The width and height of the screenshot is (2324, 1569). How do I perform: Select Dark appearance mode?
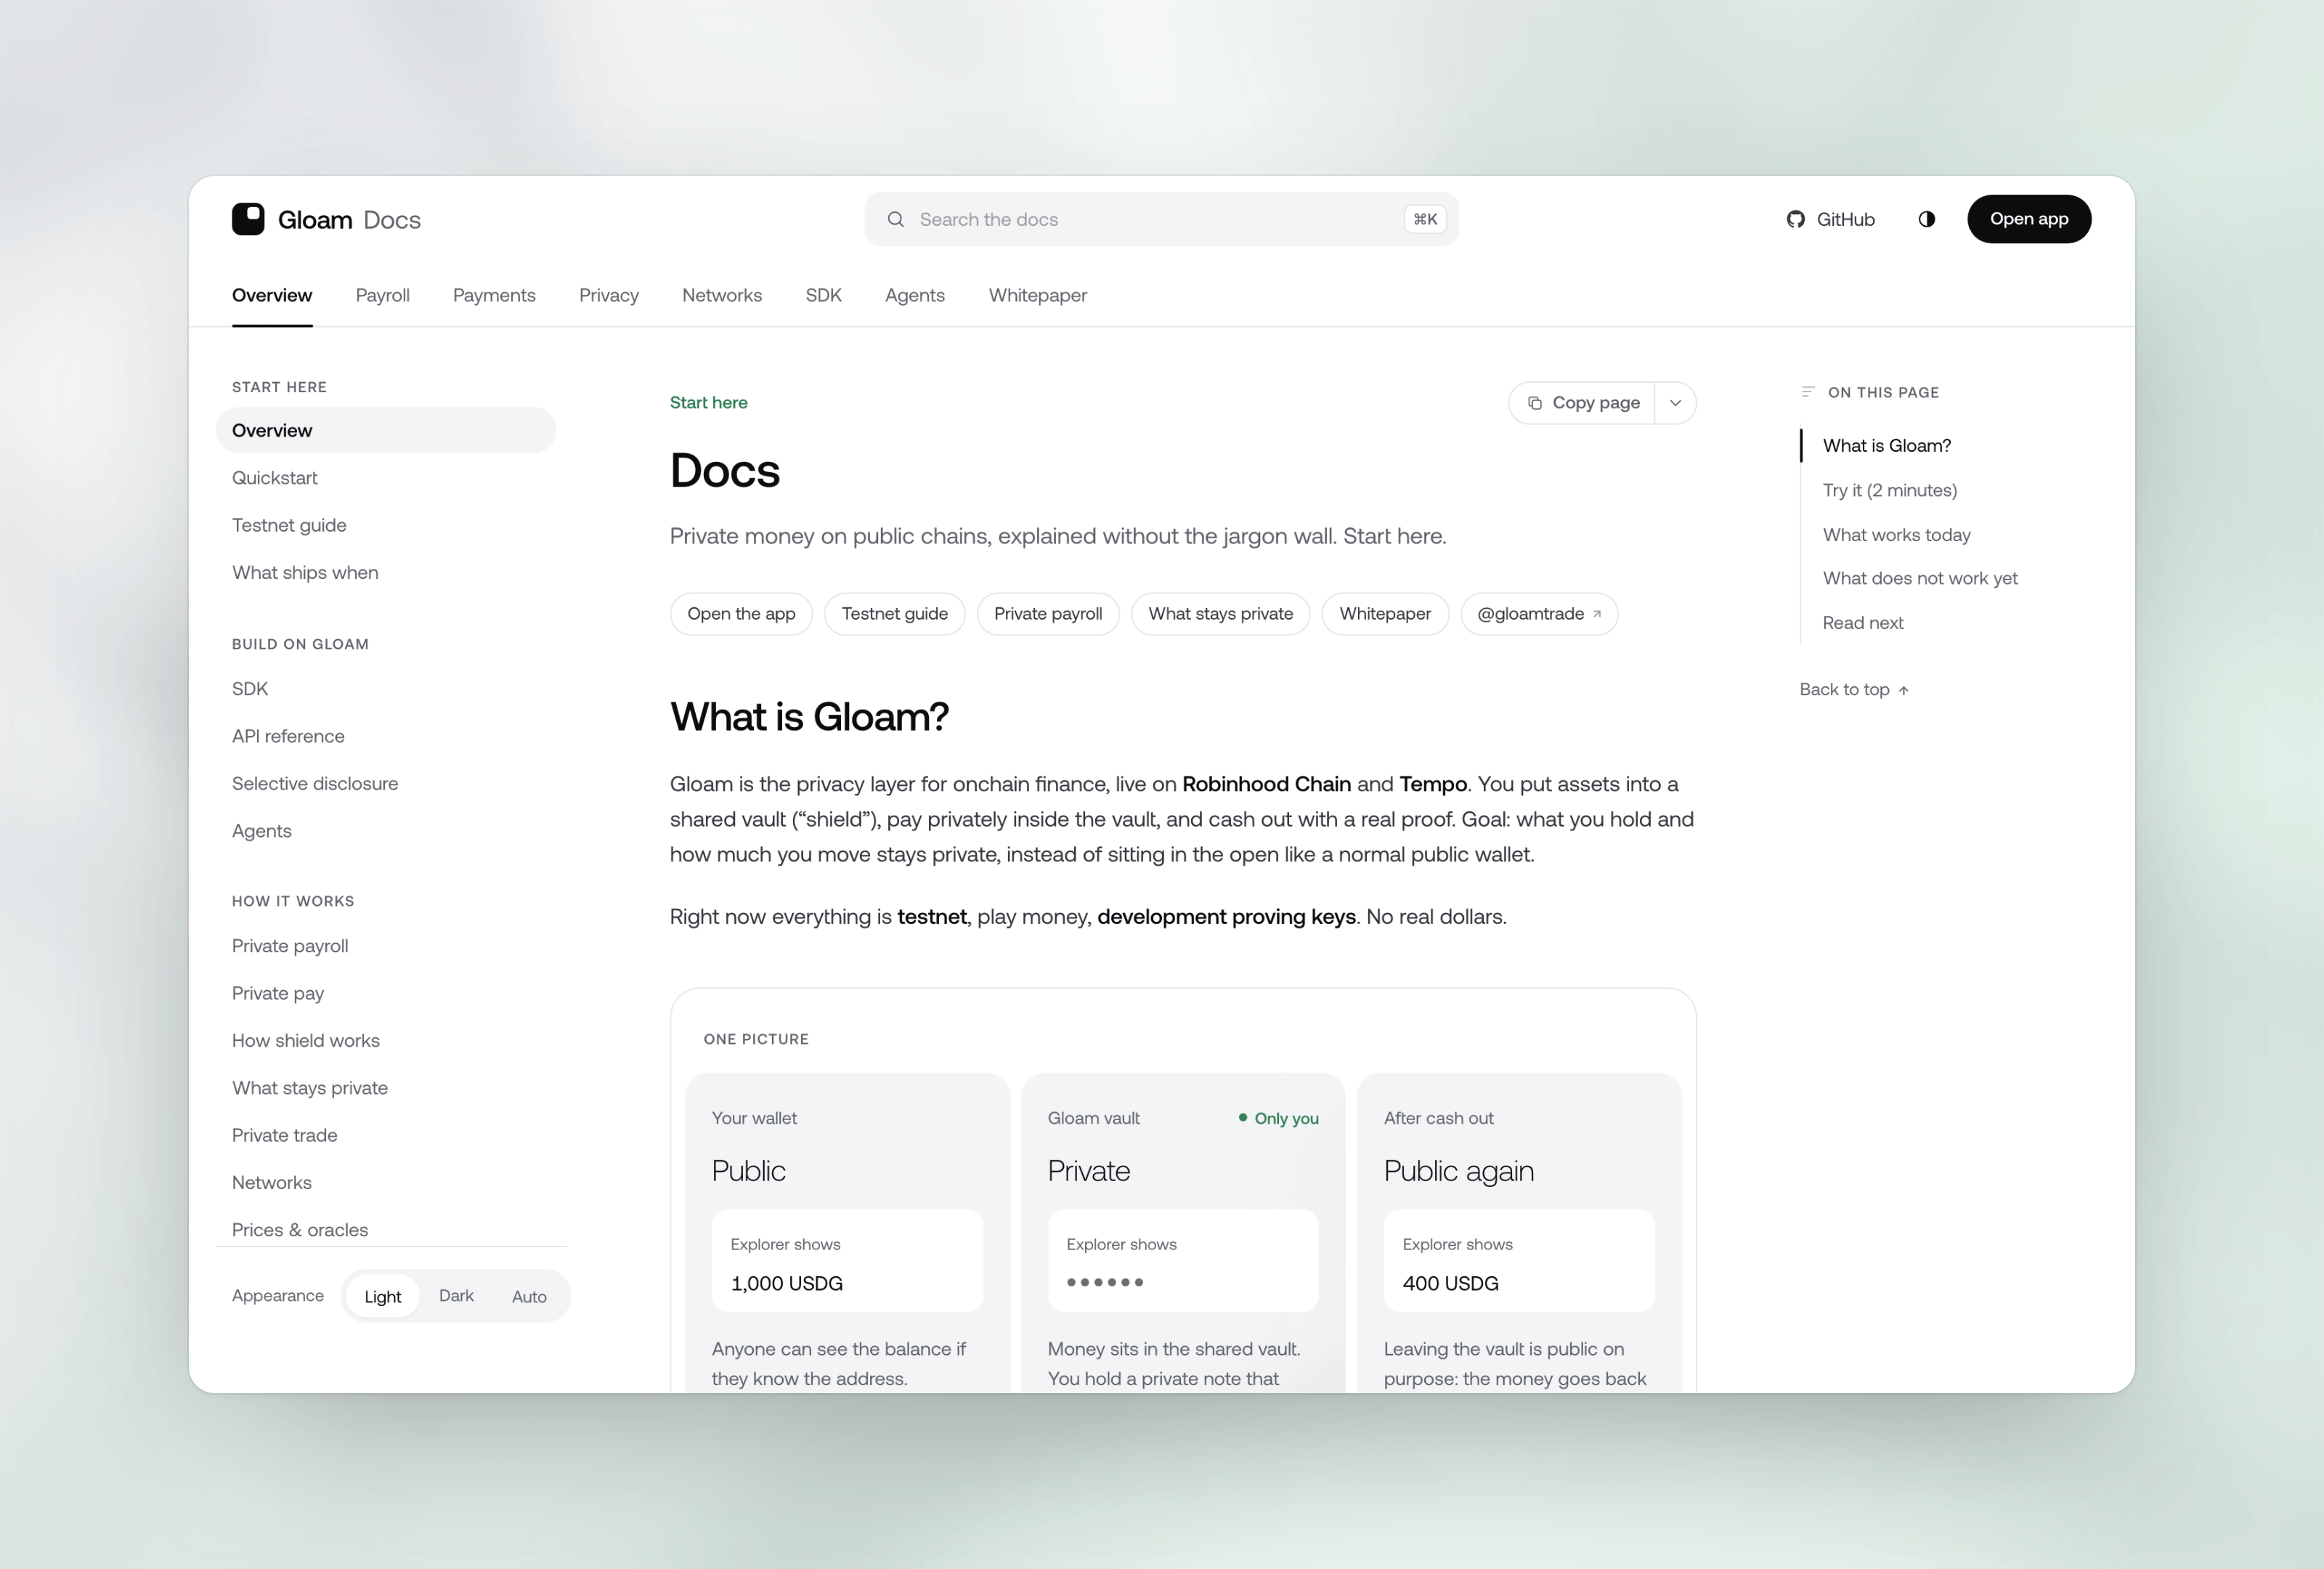456,1296
